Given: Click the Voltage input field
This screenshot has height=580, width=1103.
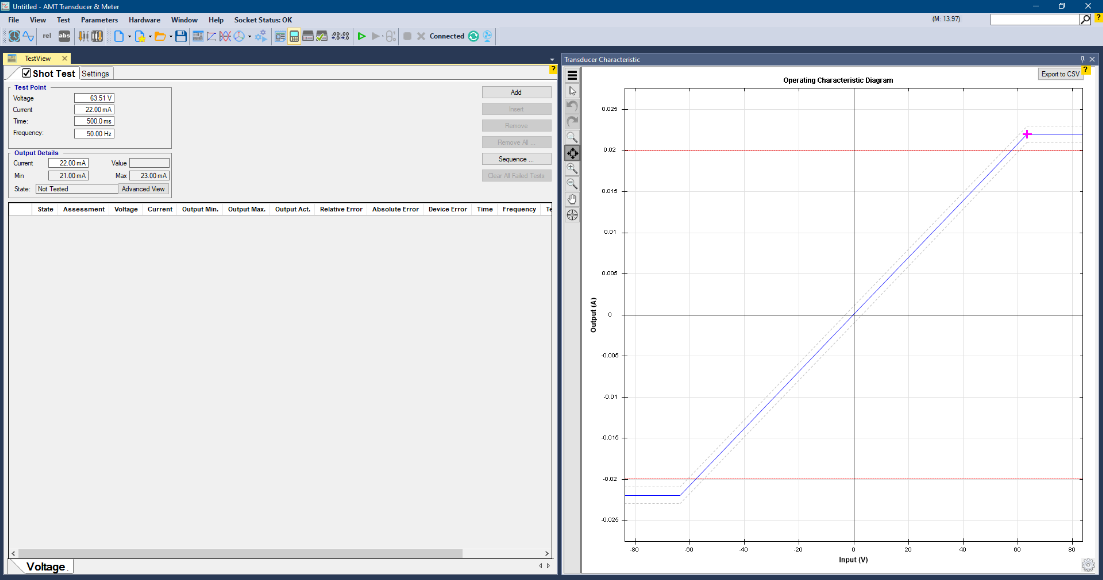Looking at the screenshot, I should point(94,98).
